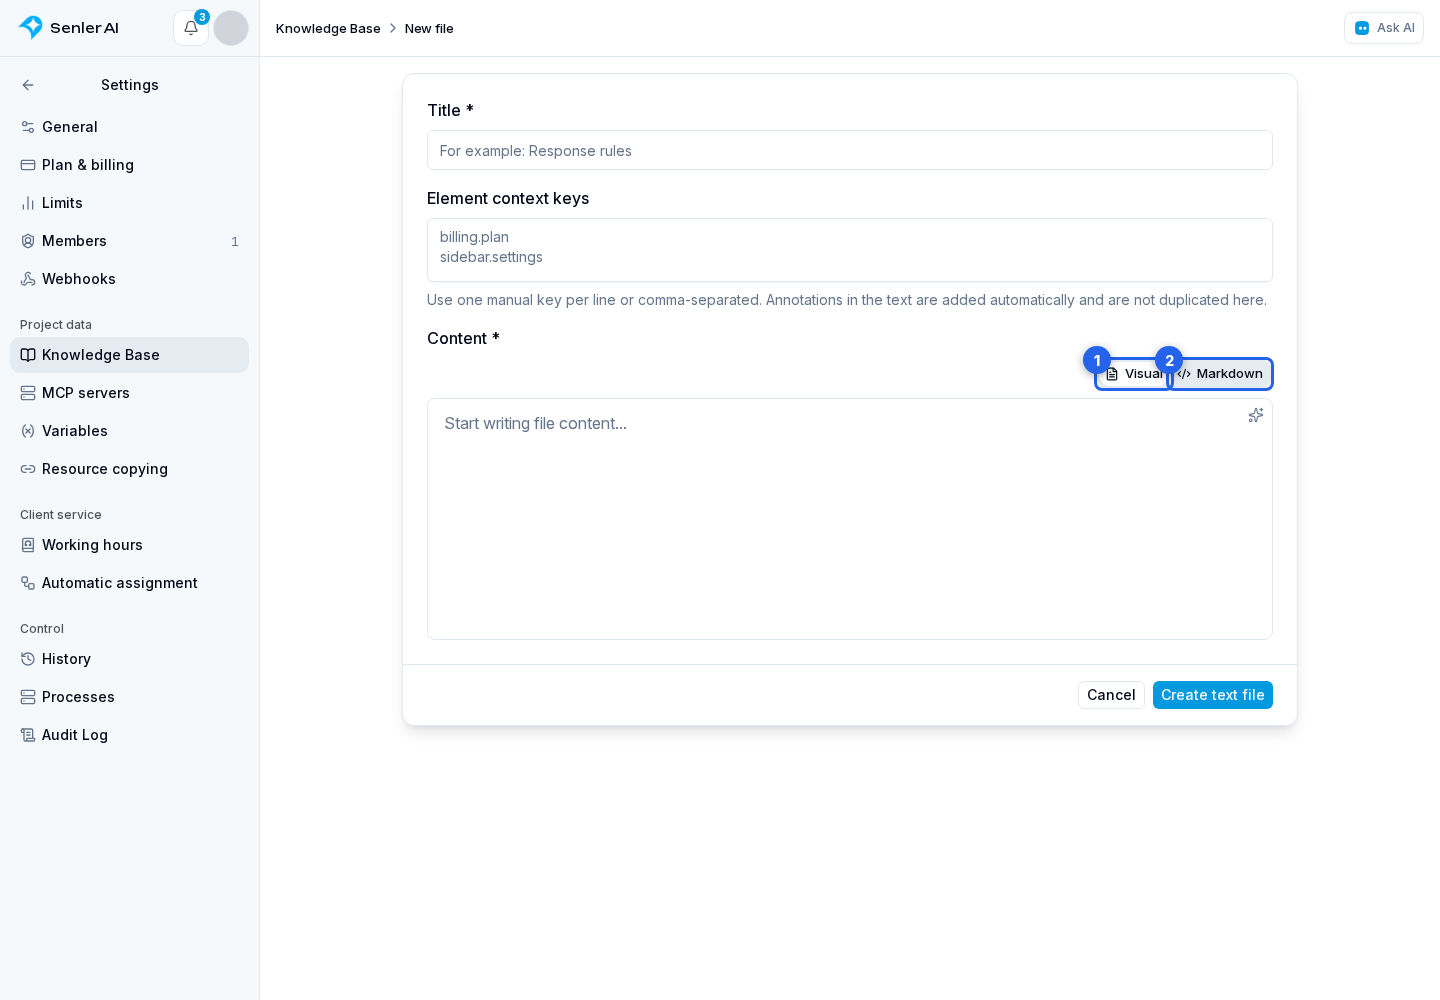Screen dimensions: 1440x1000
Task: Click the Processes icon
Action: pos(28,697)
